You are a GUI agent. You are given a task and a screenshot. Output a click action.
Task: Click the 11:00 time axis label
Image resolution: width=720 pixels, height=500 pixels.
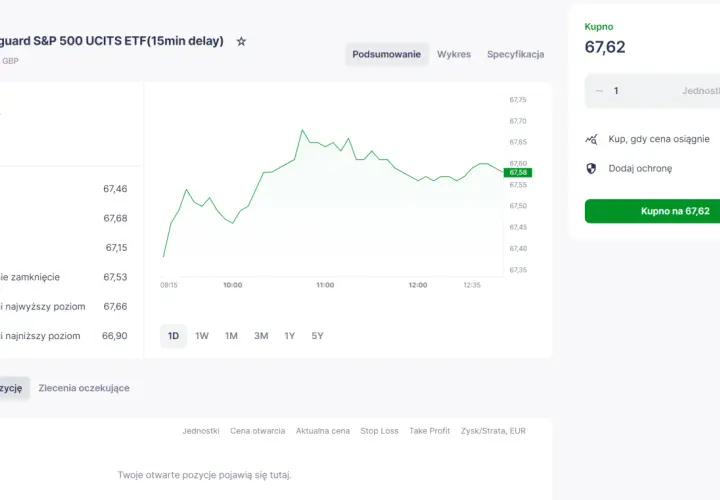(325, 285)
